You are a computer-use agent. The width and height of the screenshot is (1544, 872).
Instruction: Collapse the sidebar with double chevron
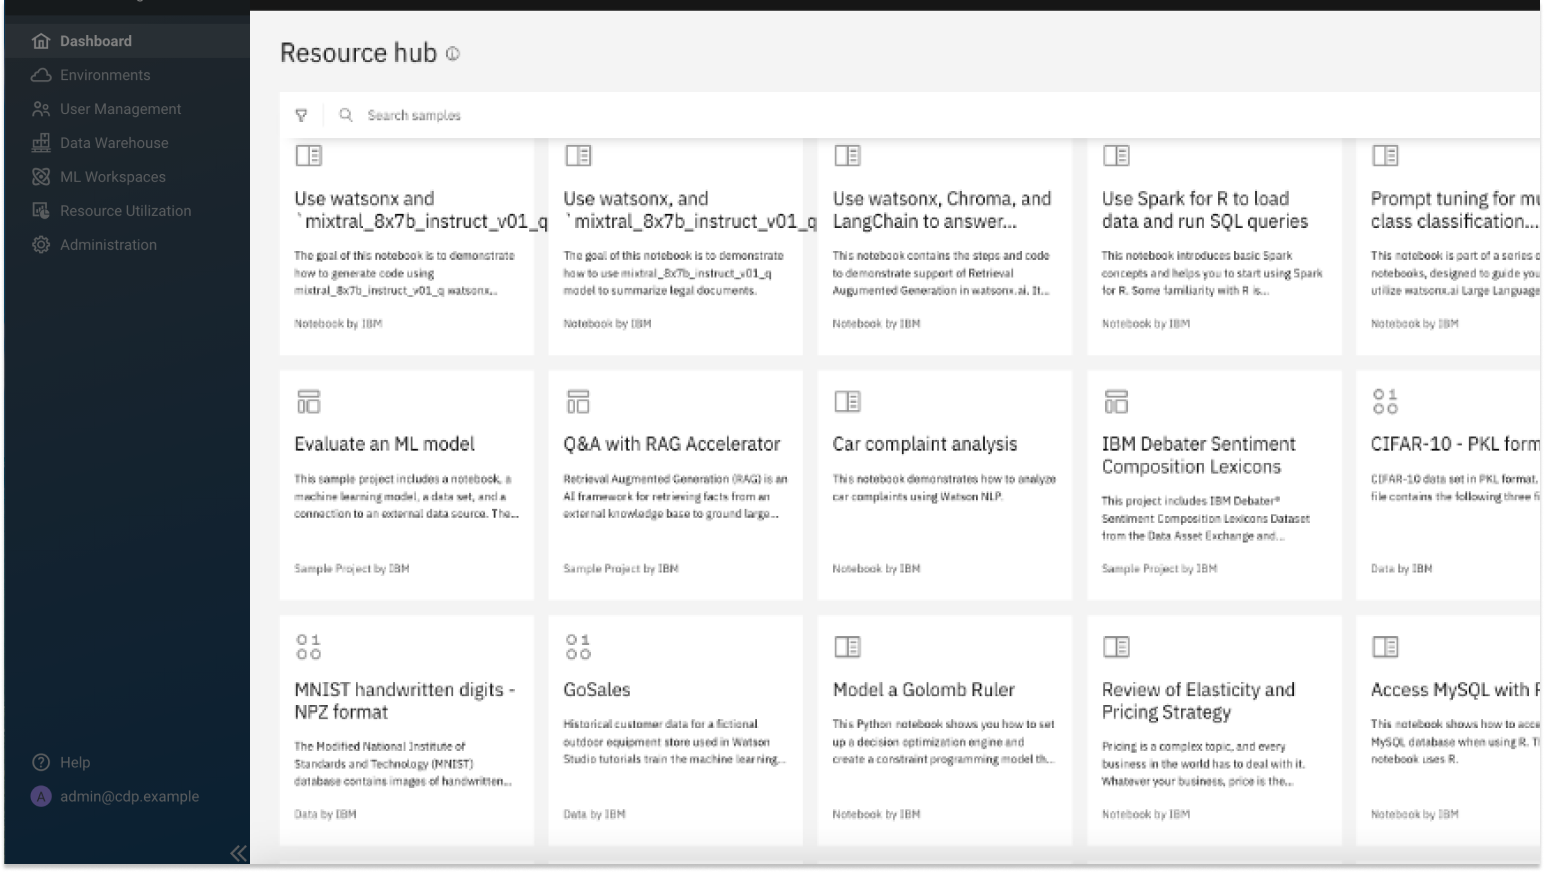pyautogui.click(x=238, y=853)
